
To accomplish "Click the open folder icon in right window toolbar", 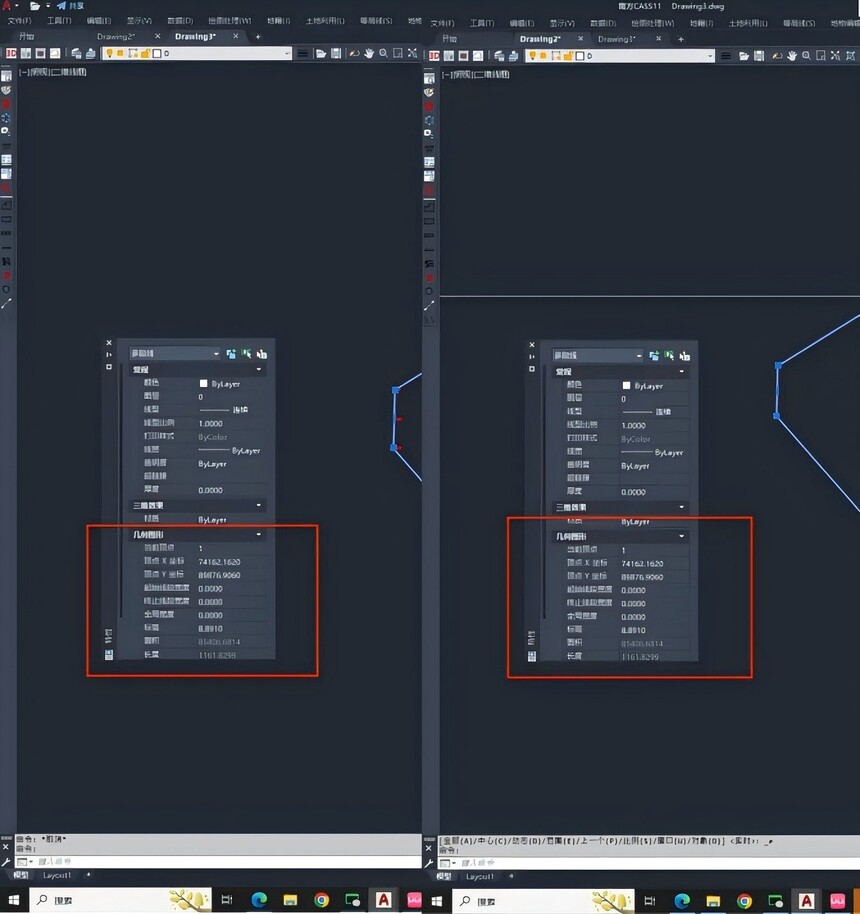I will pos(743,56).
